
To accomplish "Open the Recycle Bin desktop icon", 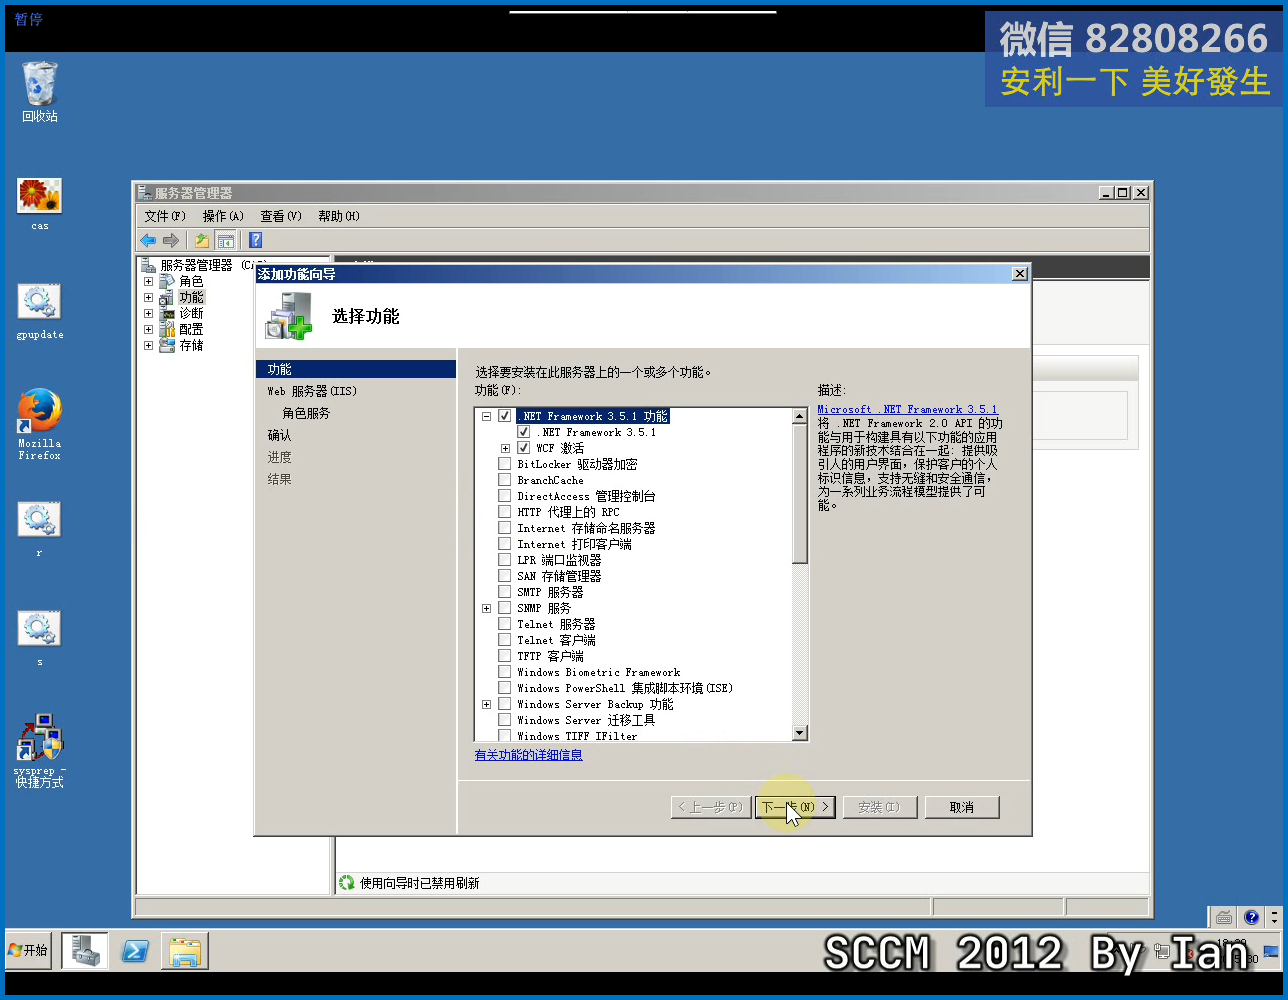I will pyautogui.click(x=40, y=91).
